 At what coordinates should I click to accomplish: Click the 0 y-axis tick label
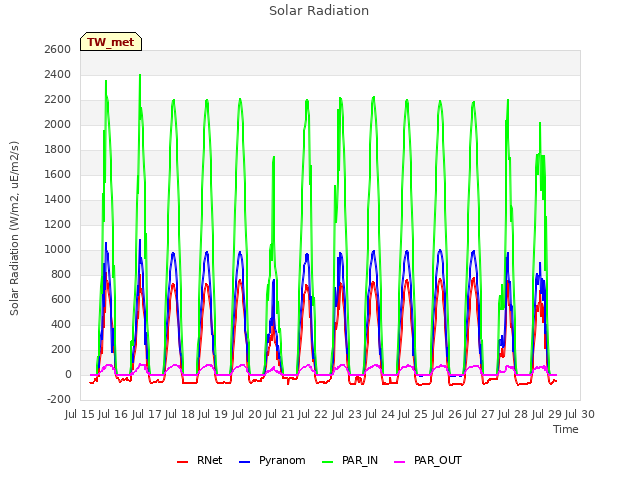tap(68, 375)
